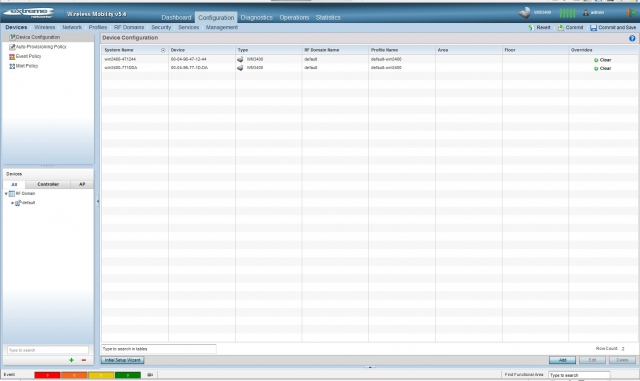This screenshot has width=640, height=381.
Task: Clear overrides for wm3400-771DDA
Action: coord(602,69)
